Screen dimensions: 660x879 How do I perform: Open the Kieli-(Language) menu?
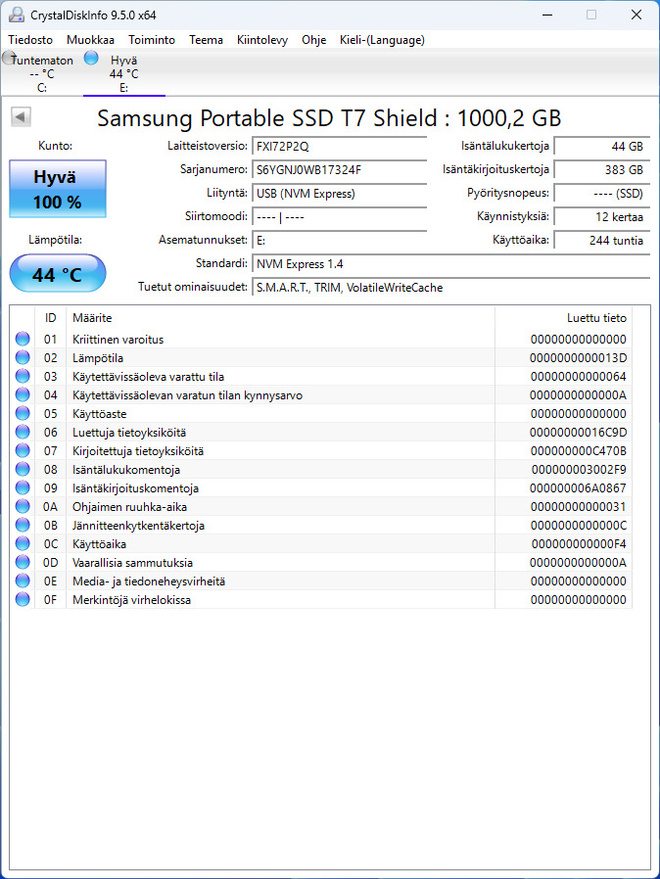(382, 40)
